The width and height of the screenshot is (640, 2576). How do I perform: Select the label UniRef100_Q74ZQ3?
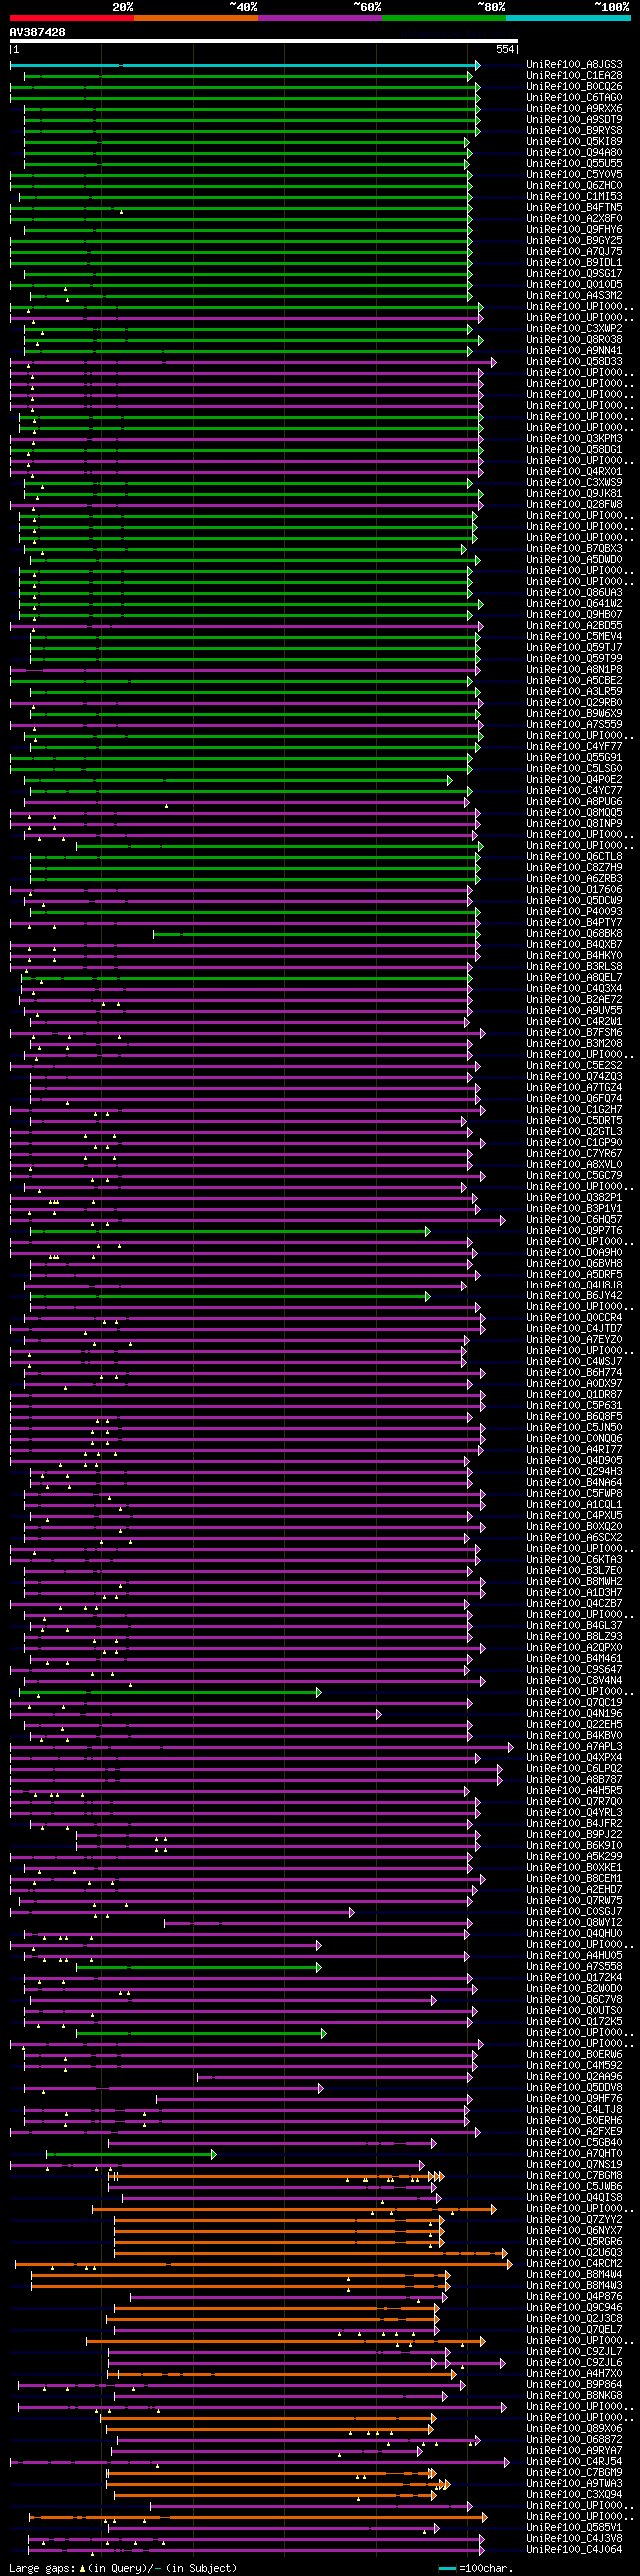[574, 1076]
